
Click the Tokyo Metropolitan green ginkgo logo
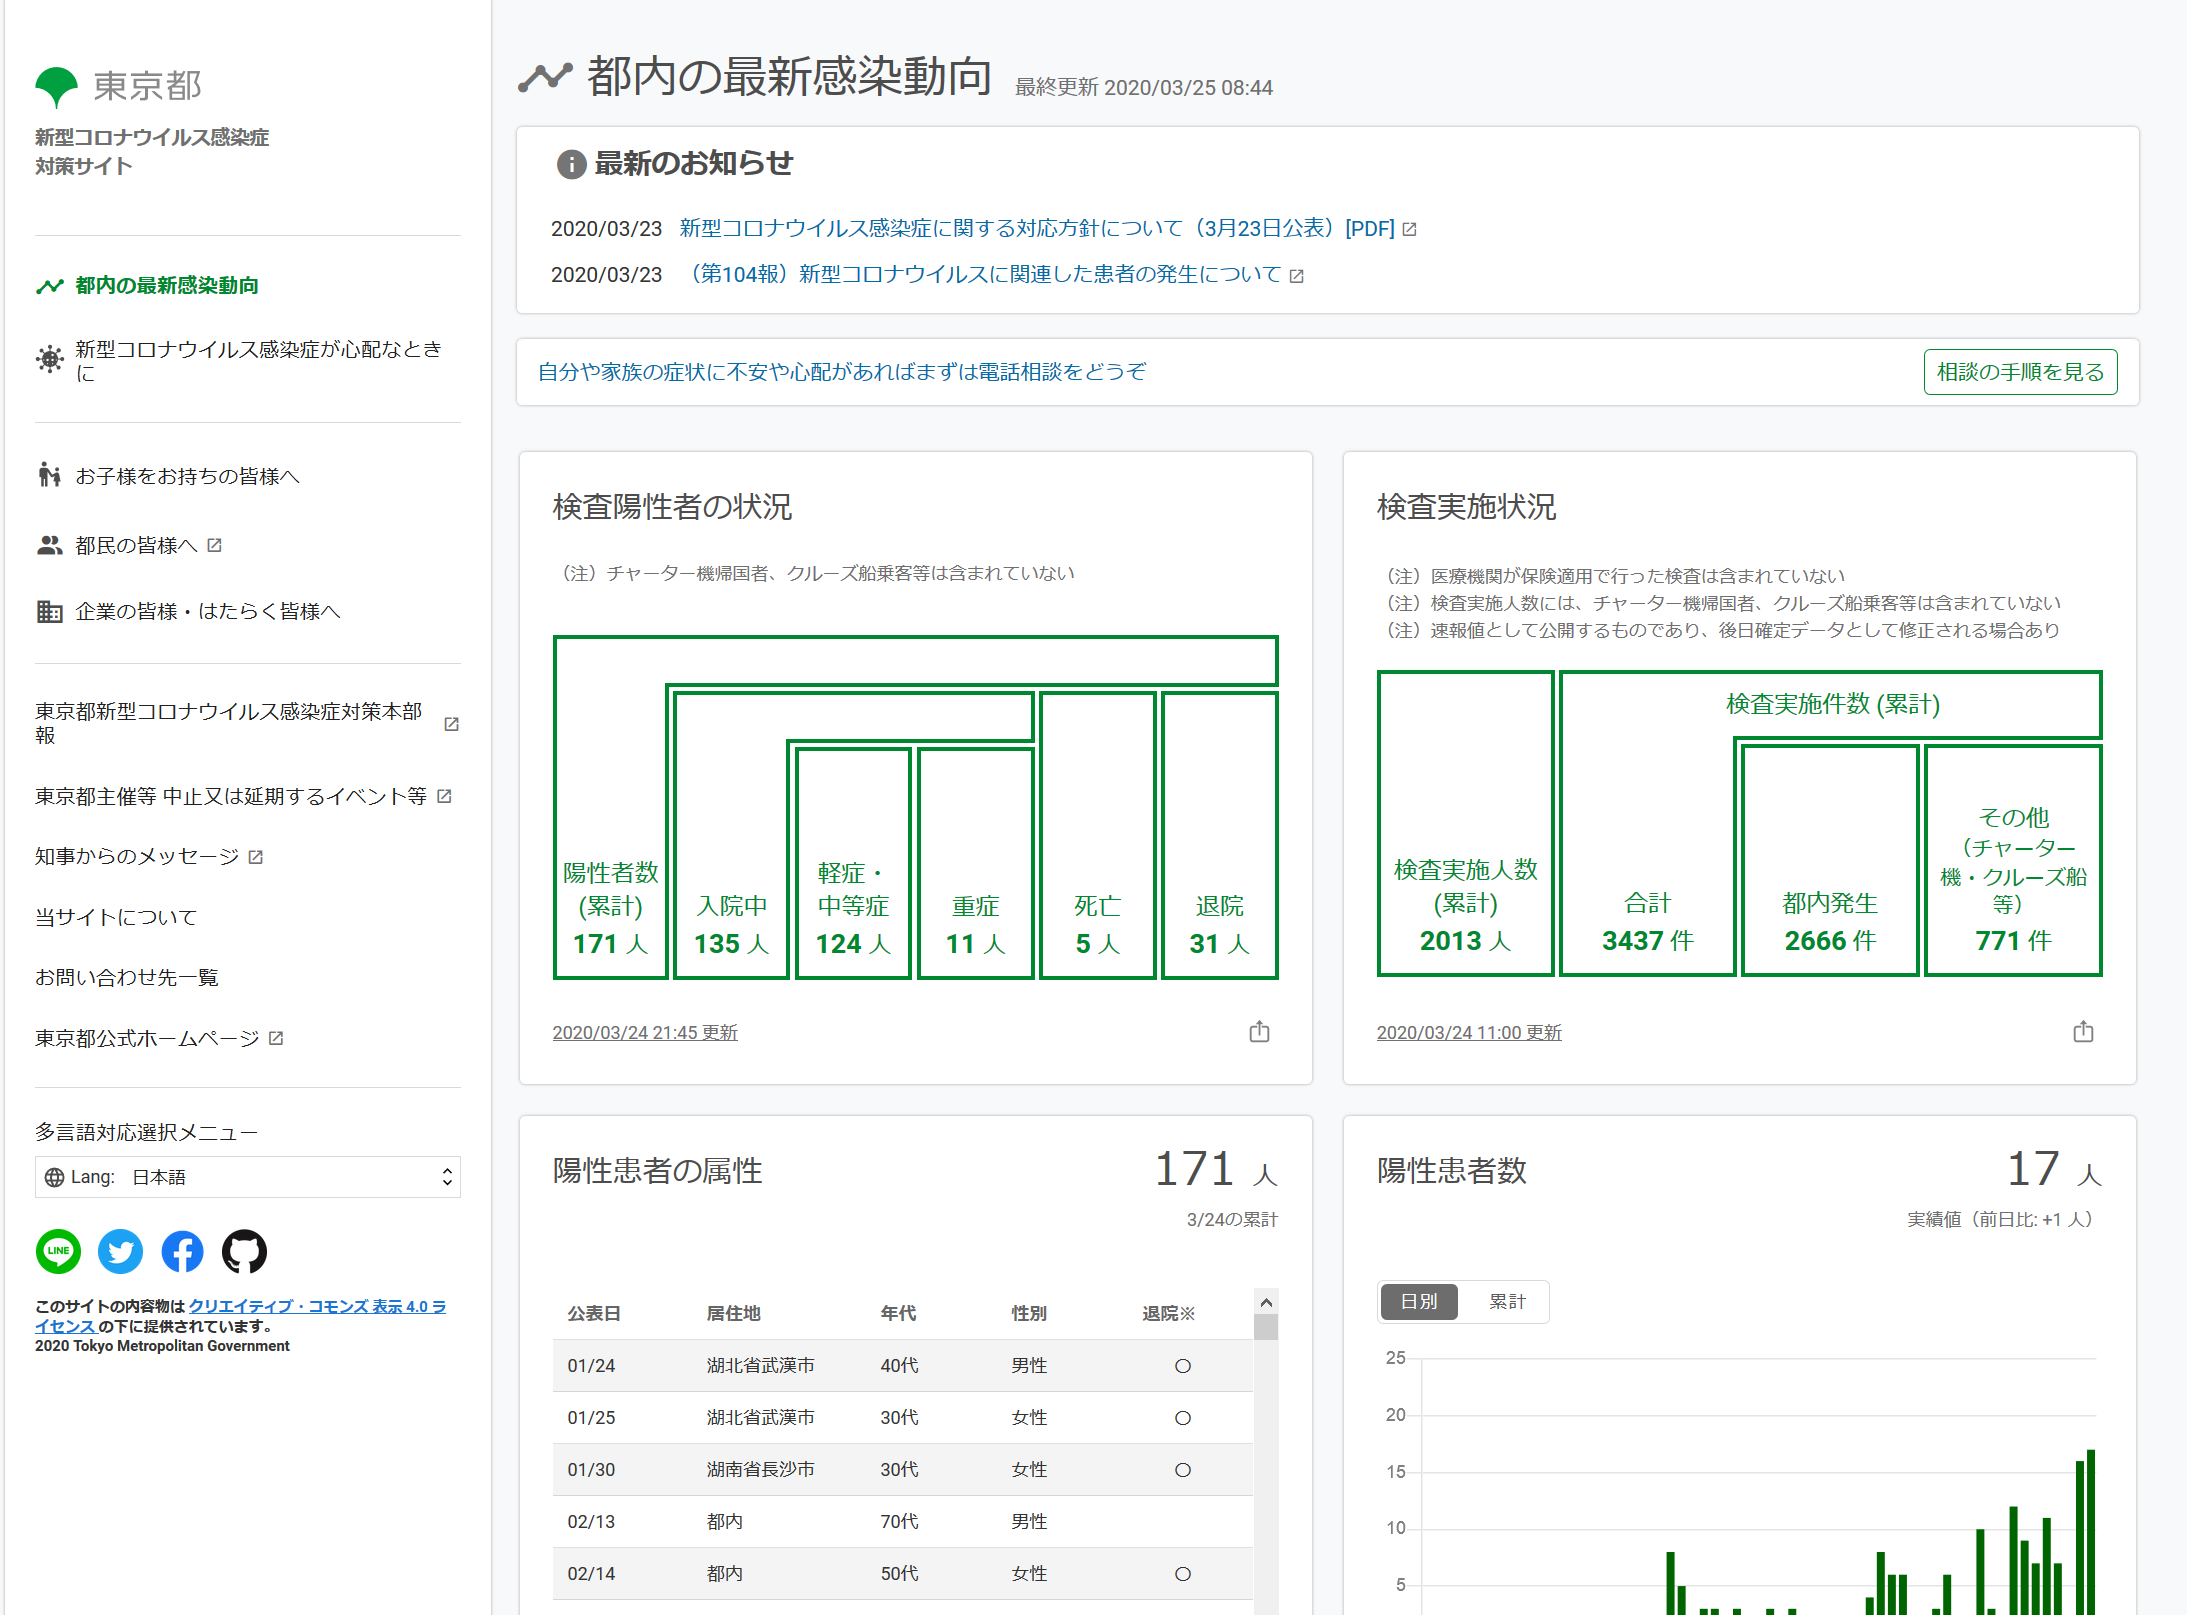pyautogui.click(x=56, y=87)
